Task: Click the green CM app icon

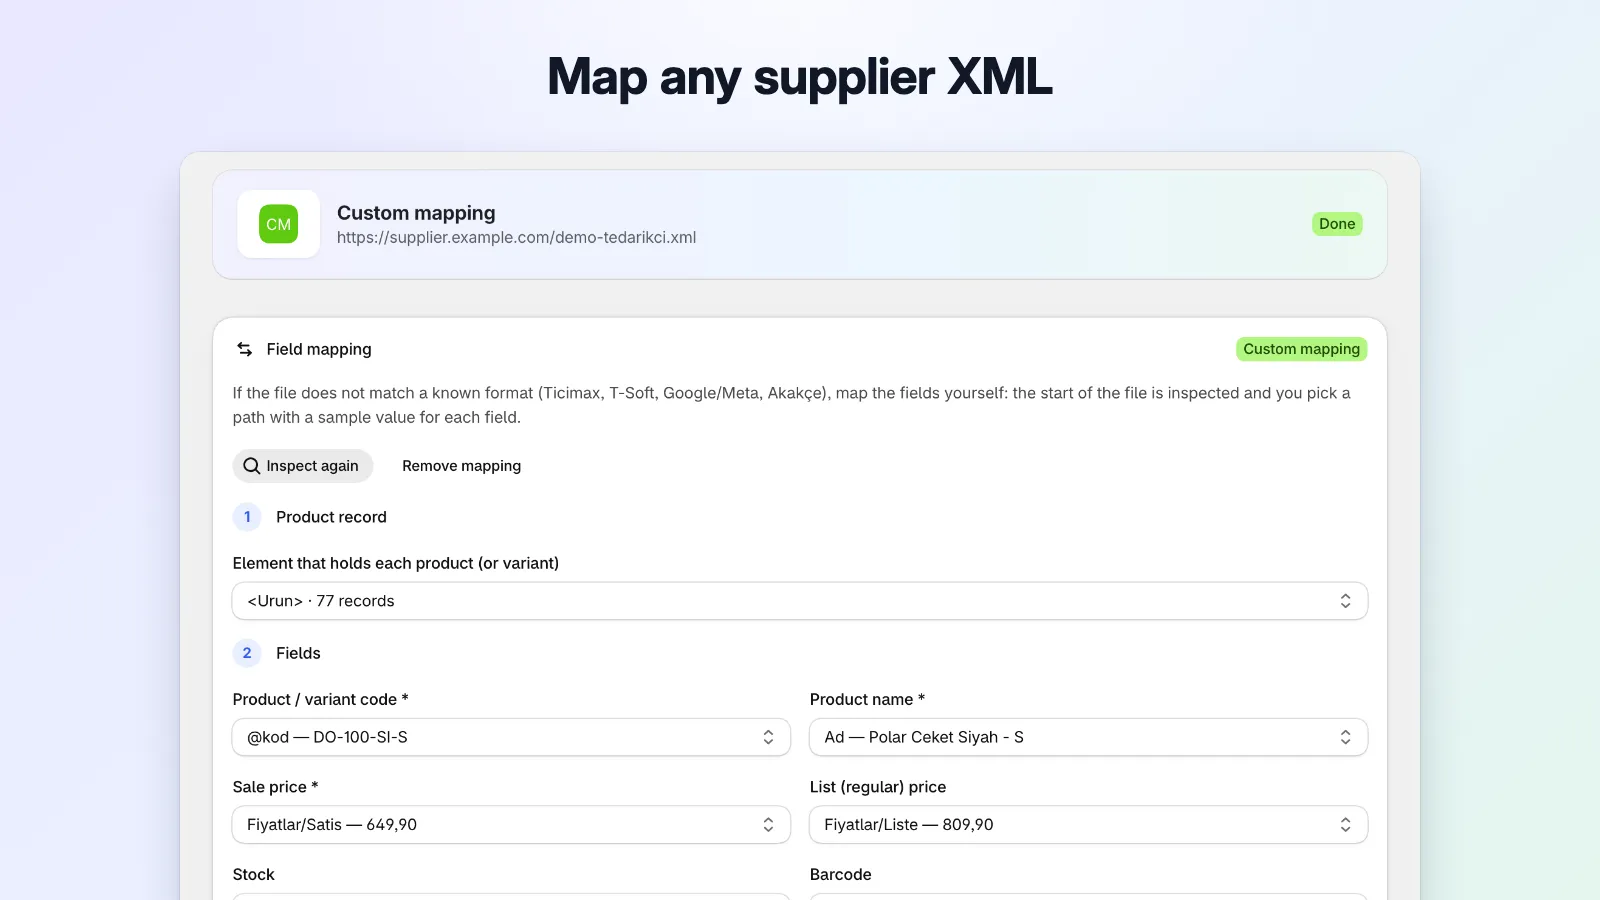Action: point(278,224)
